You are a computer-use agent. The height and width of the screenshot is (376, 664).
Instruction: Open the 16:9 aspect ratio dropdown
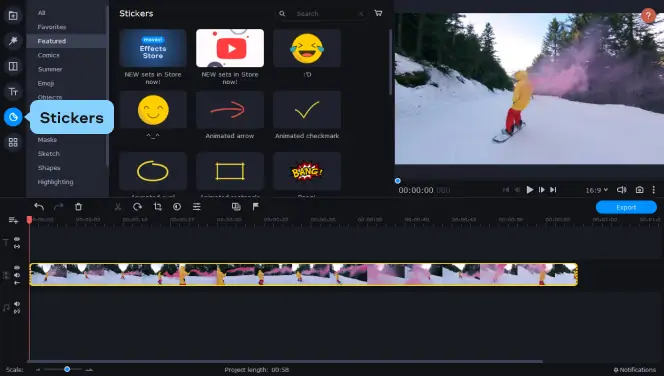pyautogui.click(x=597, y=190)
